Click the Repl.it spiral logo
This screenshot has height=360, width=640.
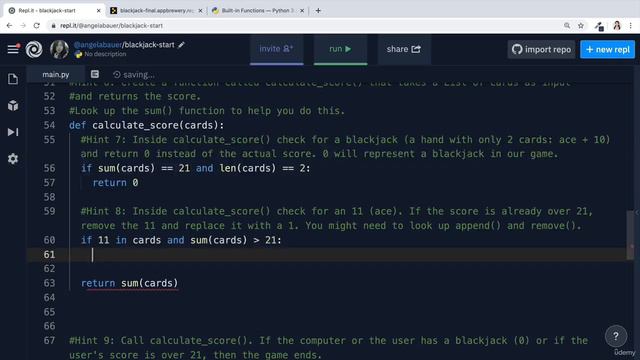tap(34, 49)
